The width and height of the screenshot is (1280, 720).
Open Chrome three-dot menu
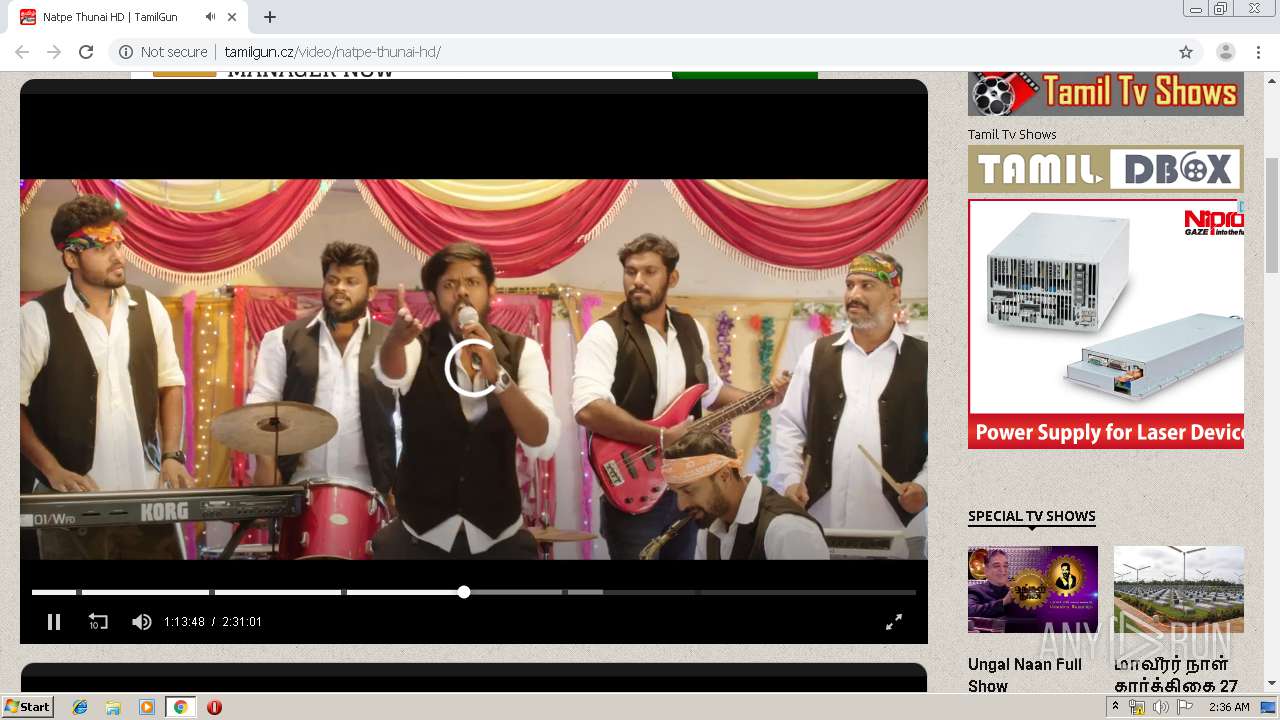tap(1257, 52)
